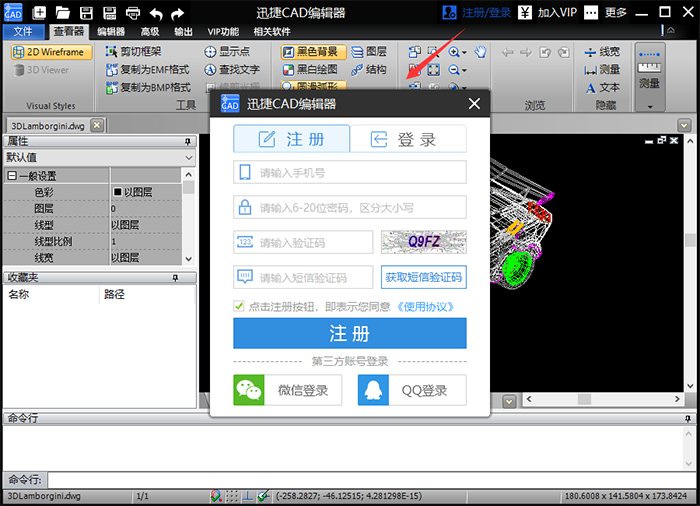This screenshot has width=700, height=506.
Task: Open the 文件 menu
Action: click(x=23, y=31)
